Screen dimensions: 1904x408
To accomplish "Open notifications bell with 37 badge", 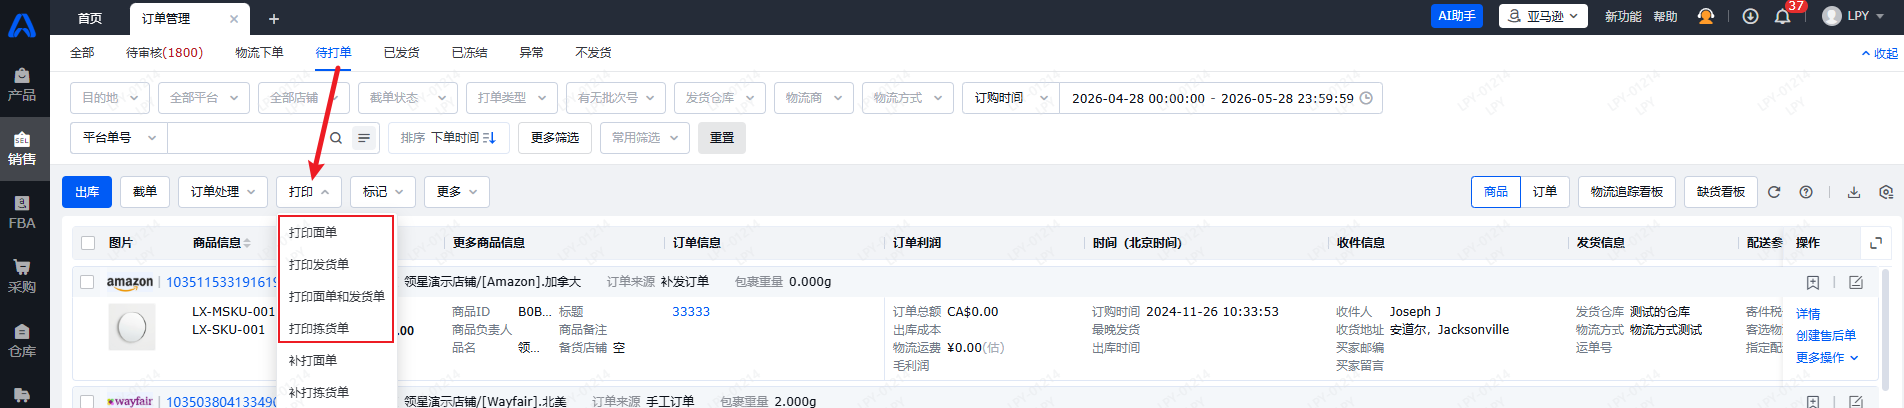I will (x=1782, y=17).
